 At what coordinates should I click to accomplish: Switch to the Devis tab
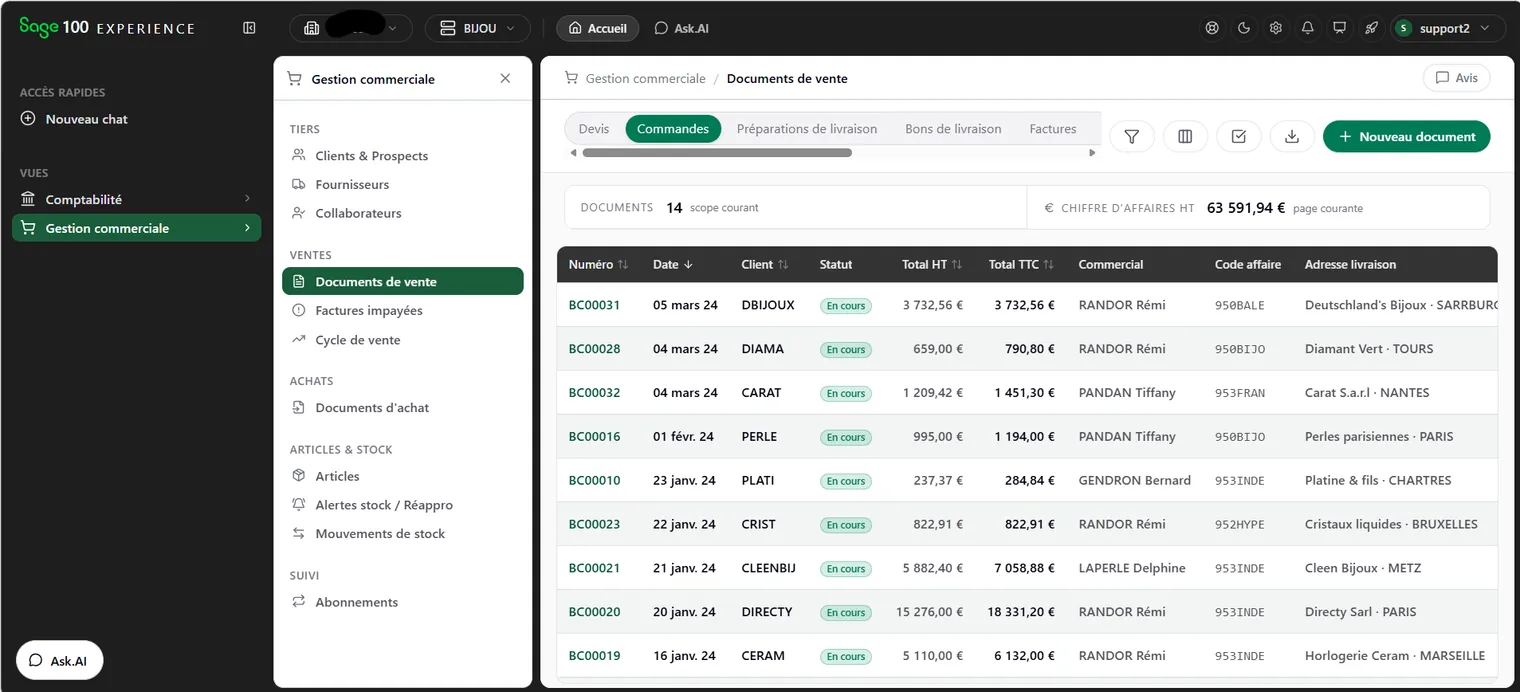click(594, 129)
